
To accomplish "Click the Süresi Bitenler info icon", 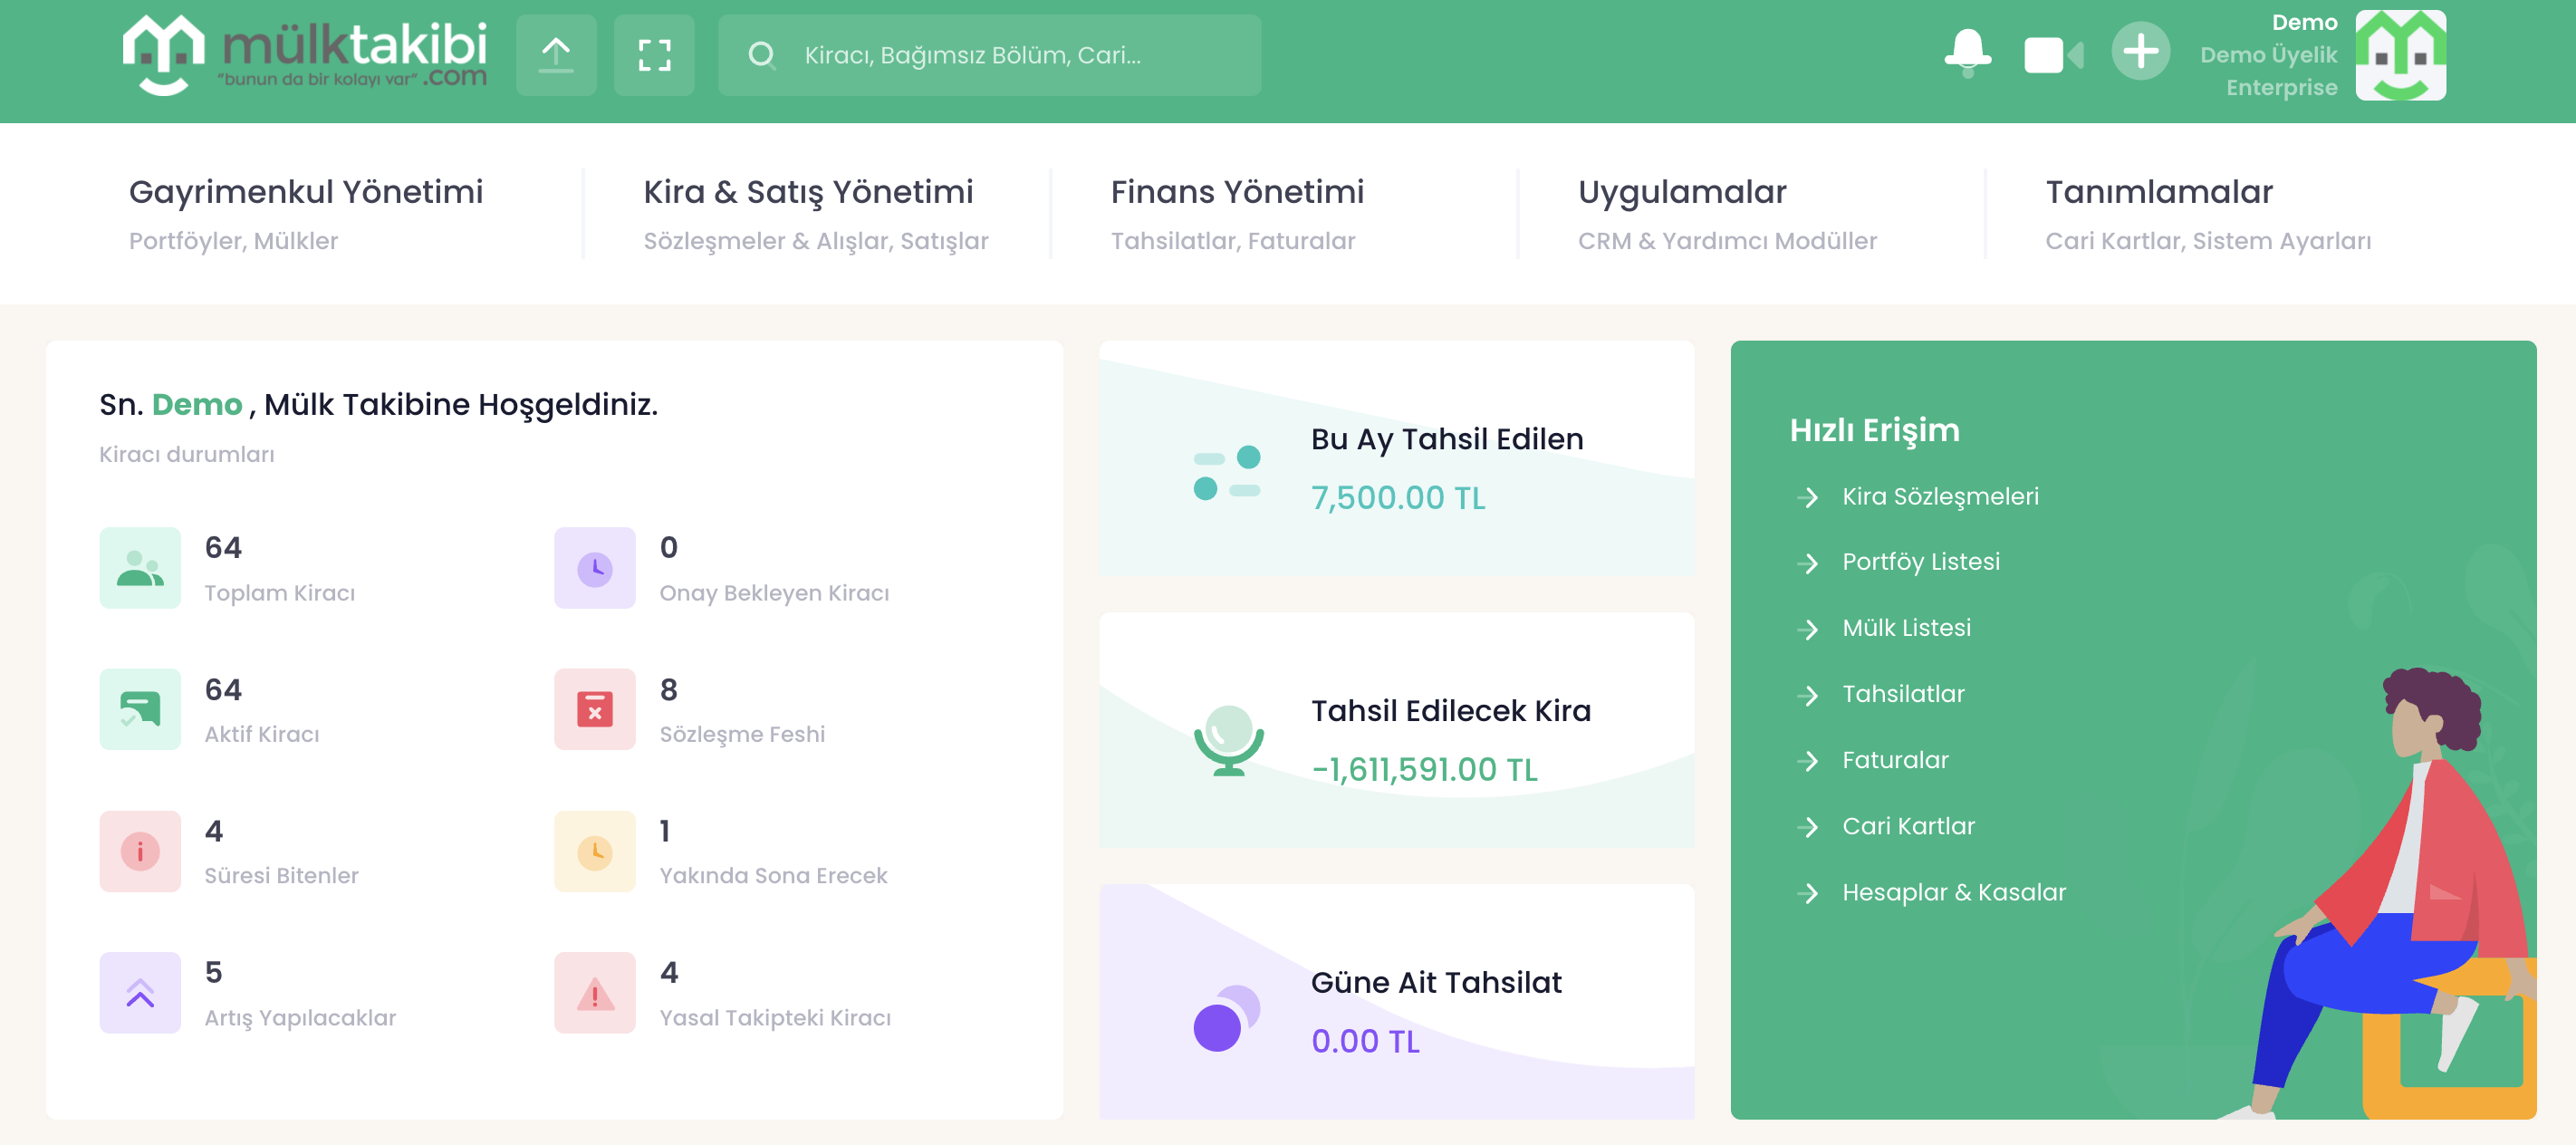I will pyautogui.click(x=140, y=852).
